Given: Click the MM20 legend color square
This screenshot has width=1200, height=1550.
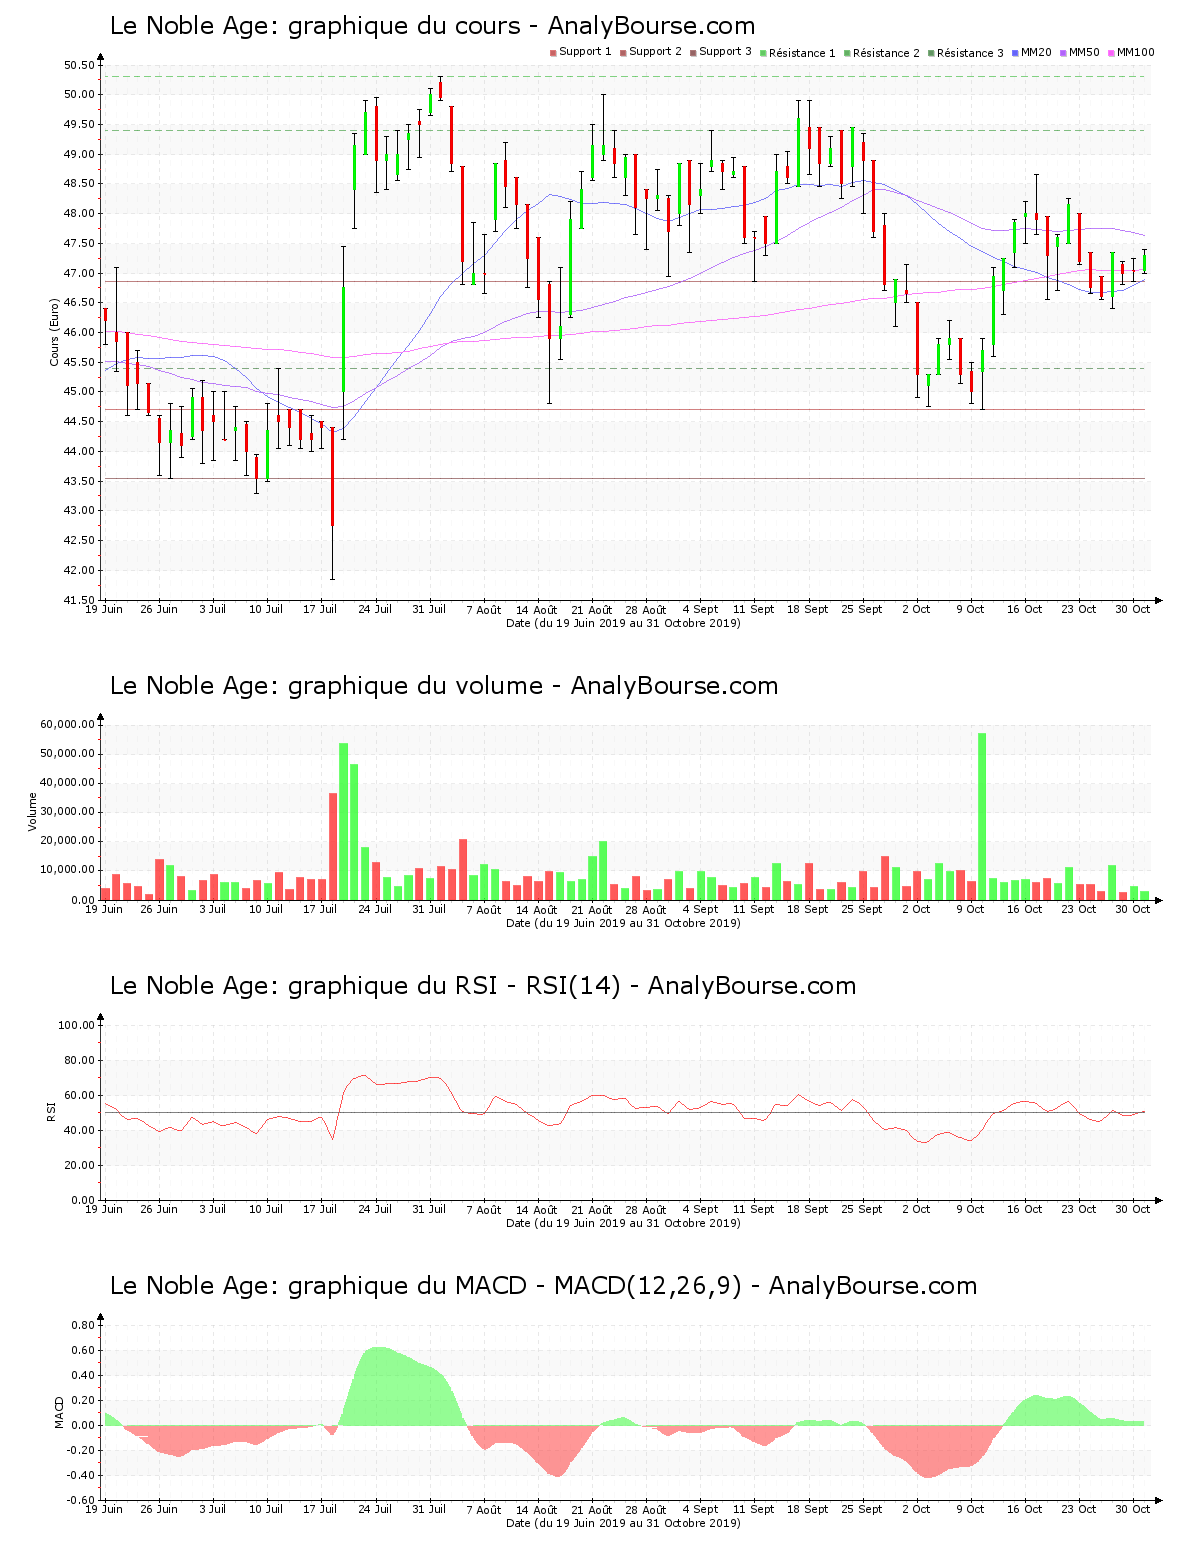Looking at the screenshot, I should coord(1015,53).
